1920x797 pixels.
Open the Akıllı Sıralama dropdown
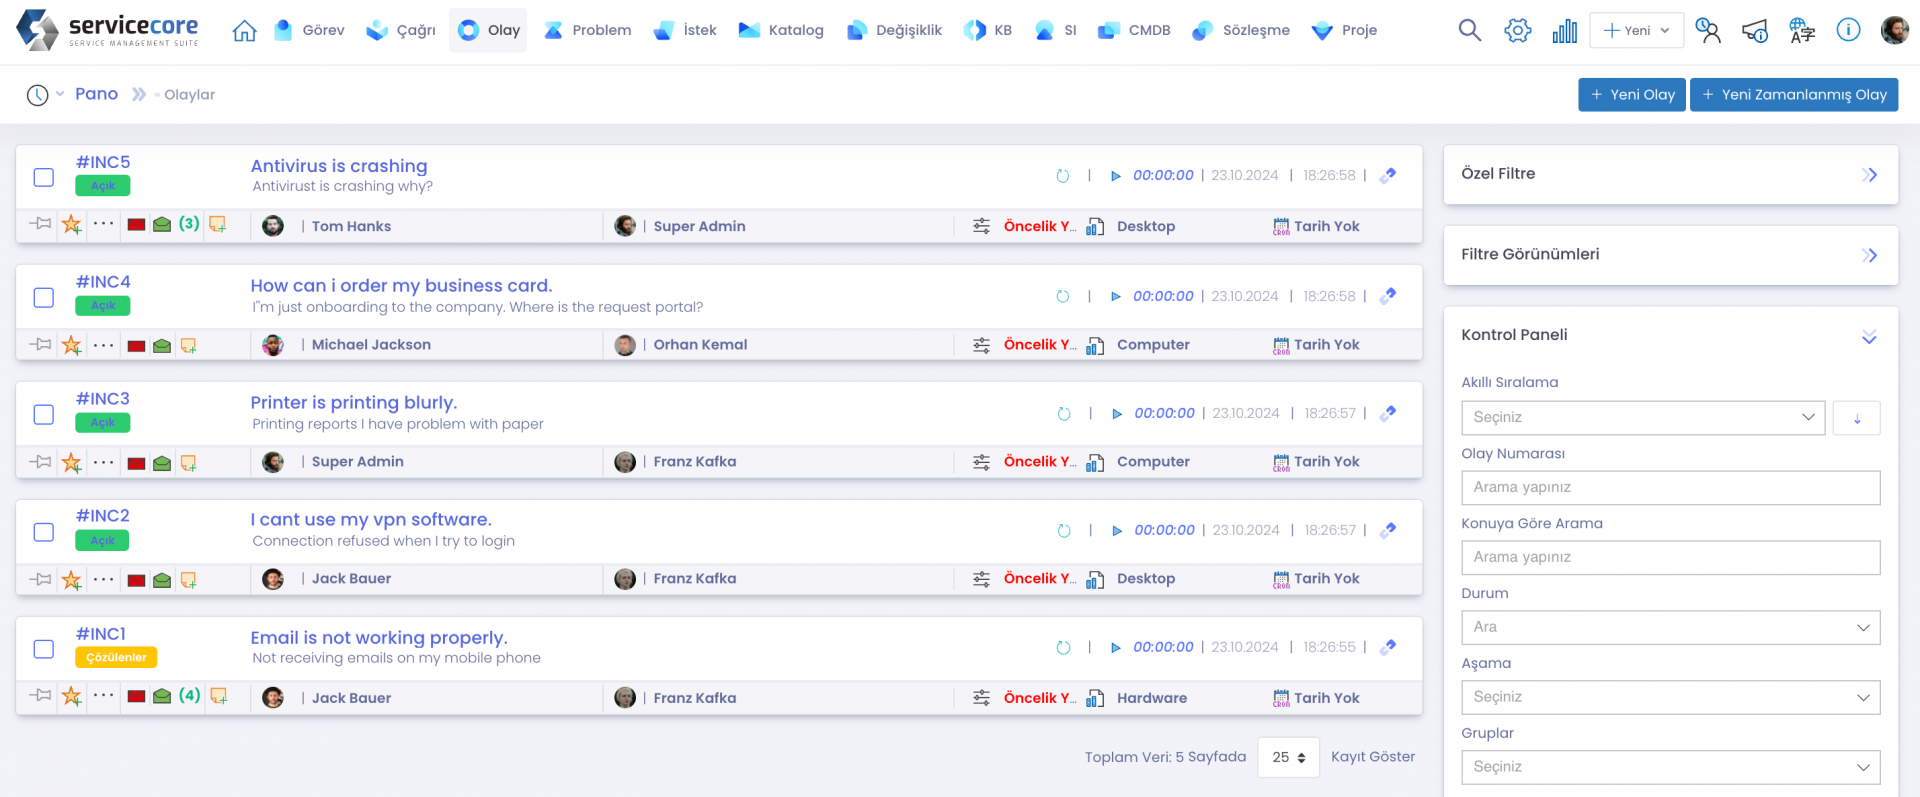pos(1642,418)
